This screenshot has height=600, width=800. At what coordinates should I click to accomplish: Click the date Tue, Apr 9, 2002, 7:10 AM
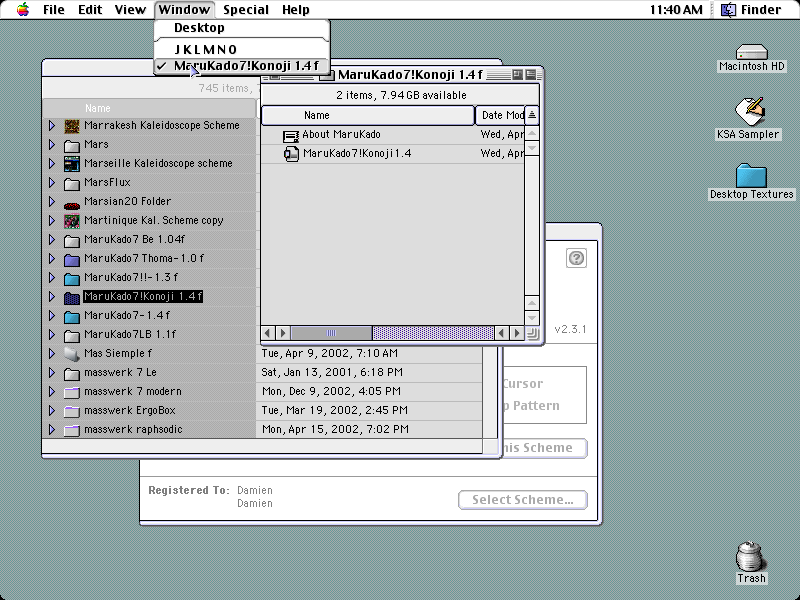point(330,353)
